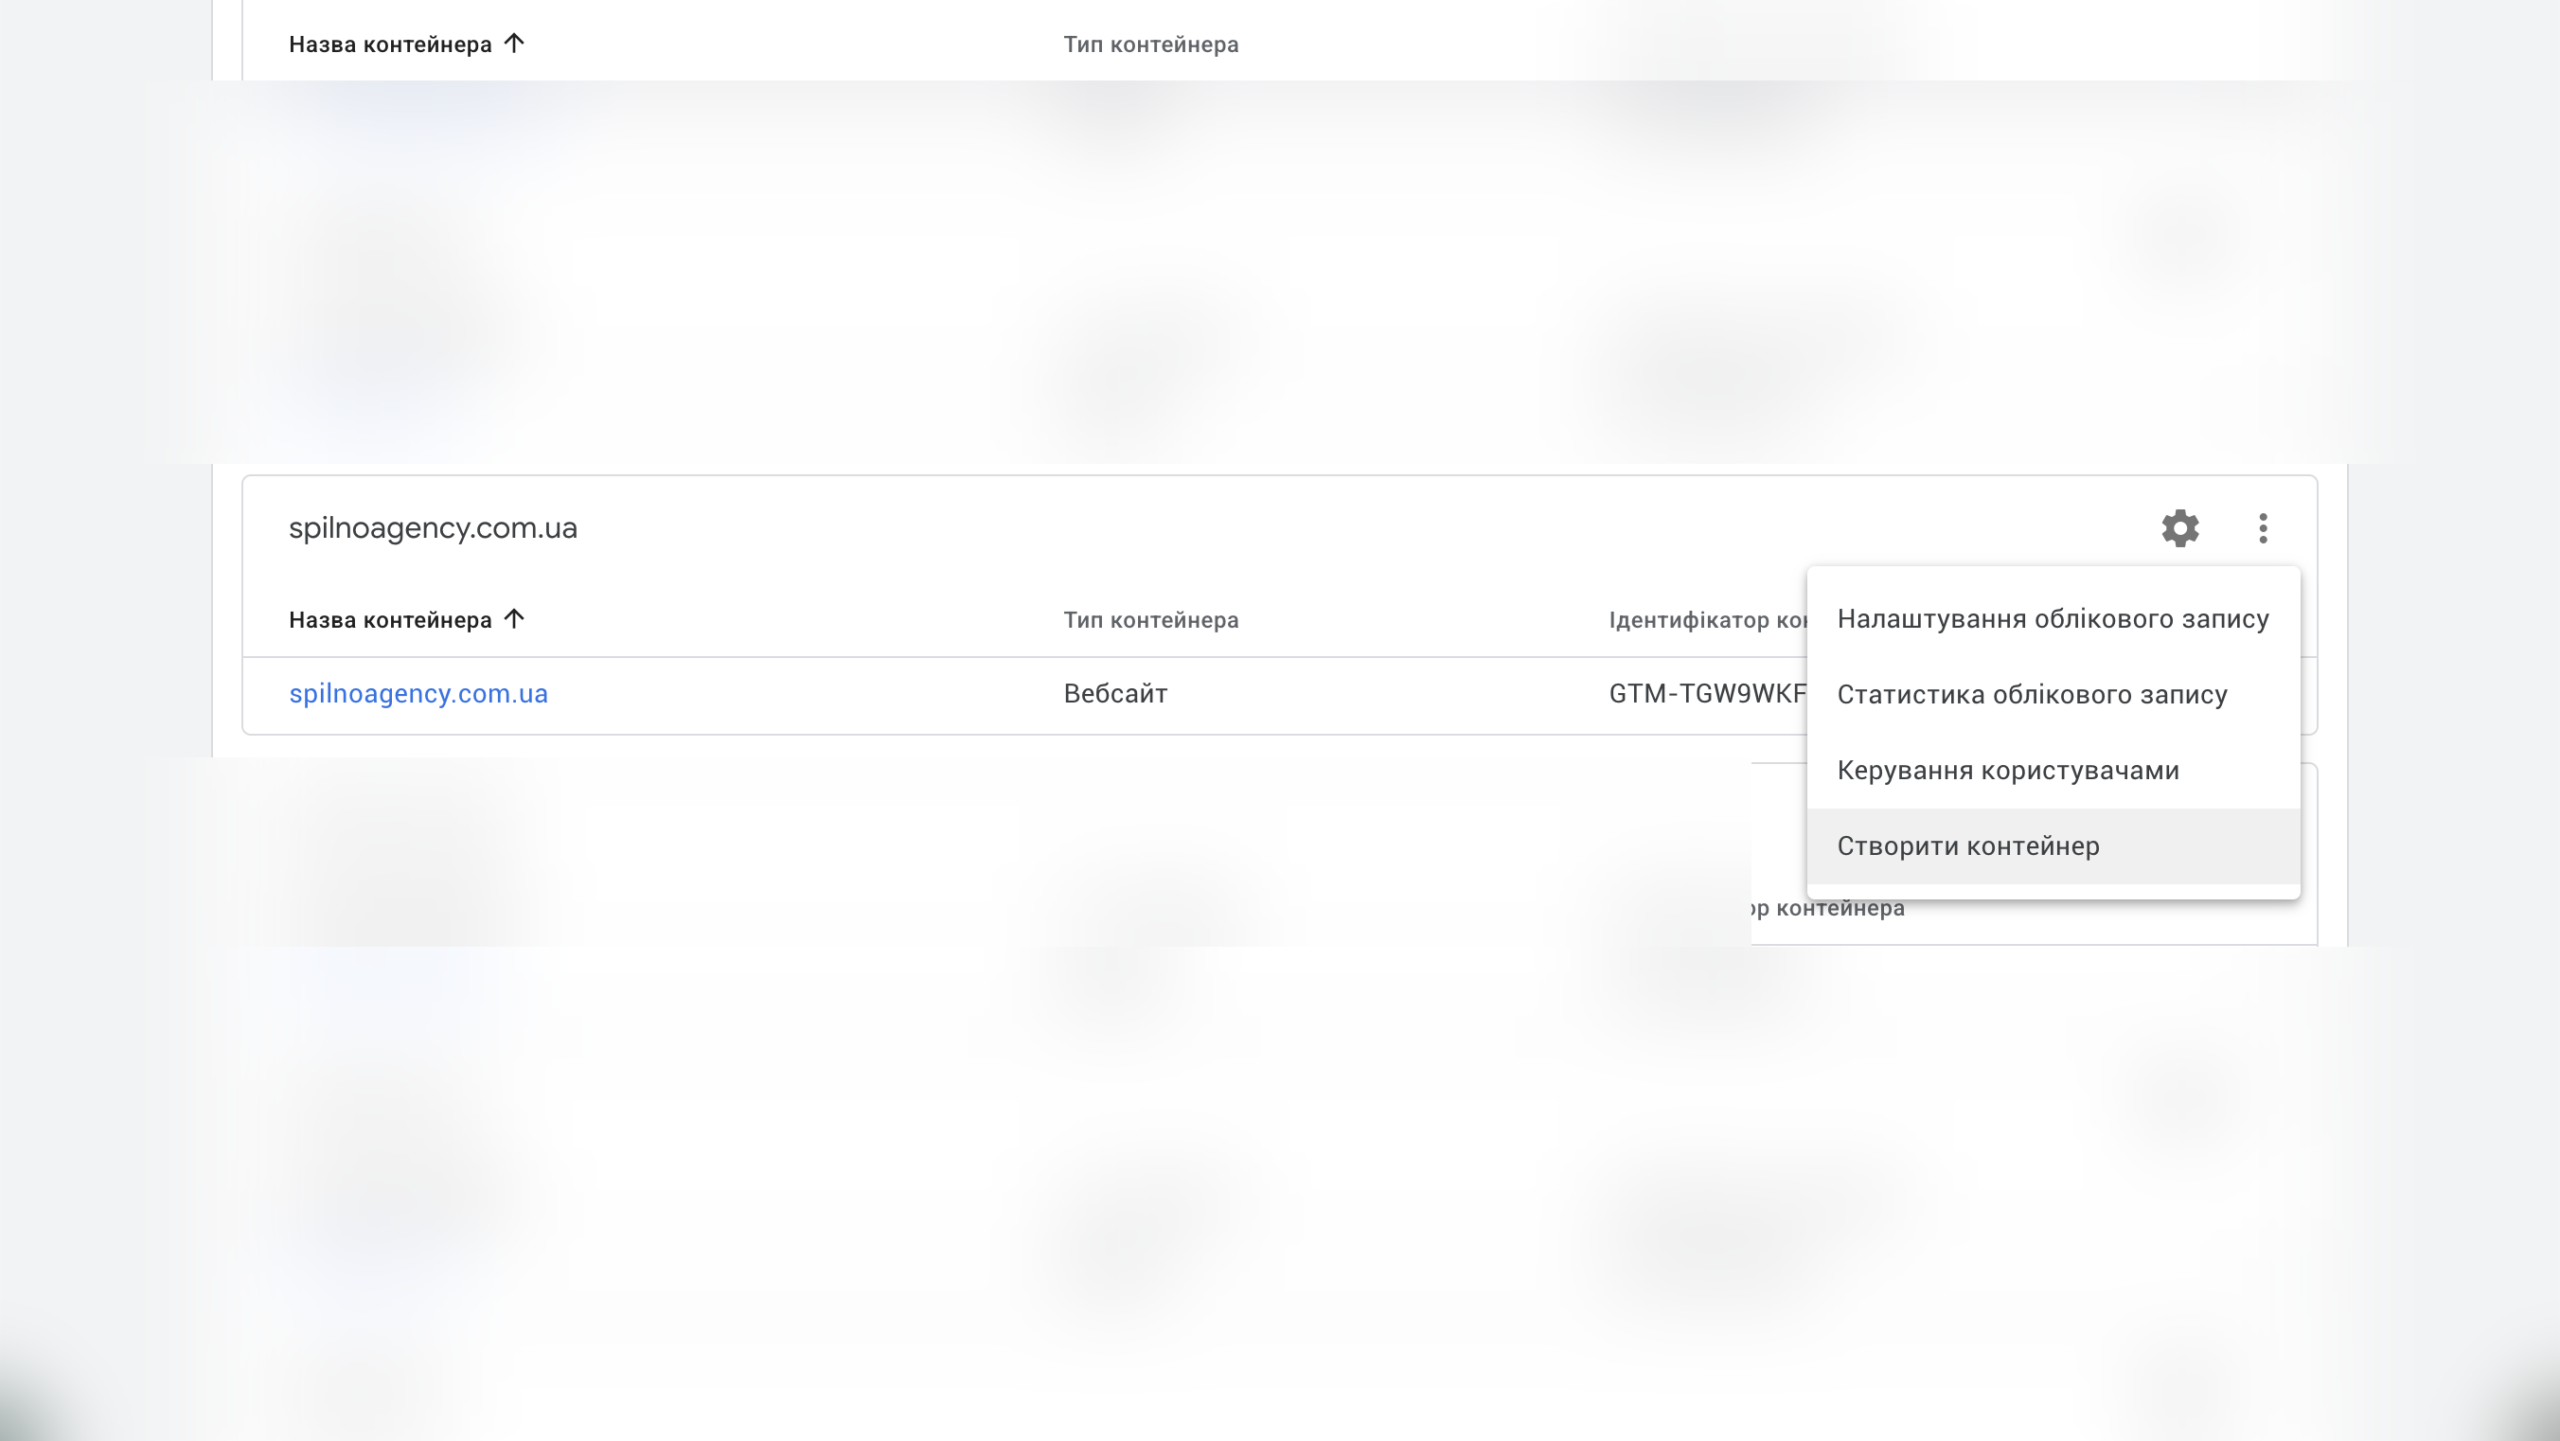Viewport: 2560px width, 1441px height.
Task: Click "Назва контейнера" header in the topmost card
Action: click(390, 44)
